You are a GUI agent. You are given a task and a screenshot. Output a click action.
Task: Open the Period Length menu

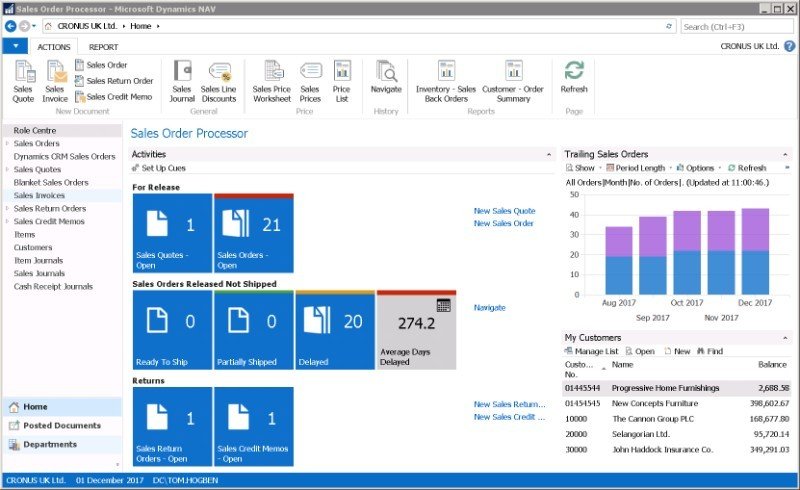pos(636,168)
